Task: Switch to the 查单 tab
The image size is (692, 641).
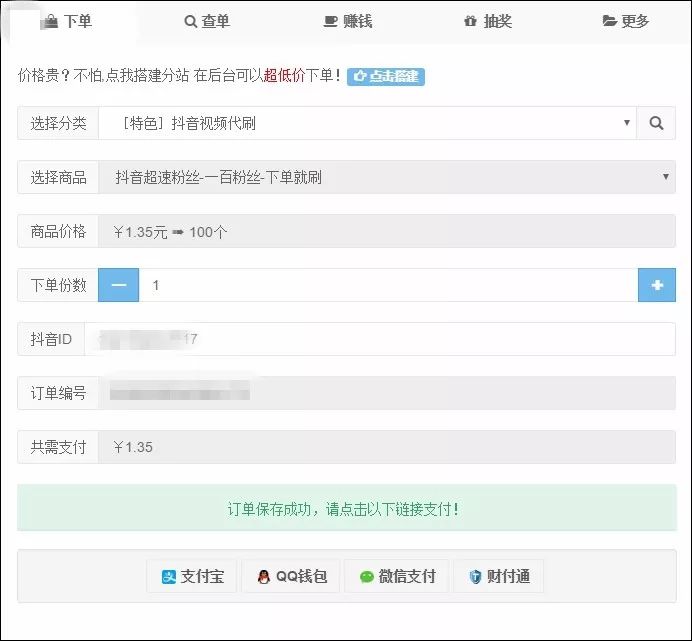Action: pos(207,21)
